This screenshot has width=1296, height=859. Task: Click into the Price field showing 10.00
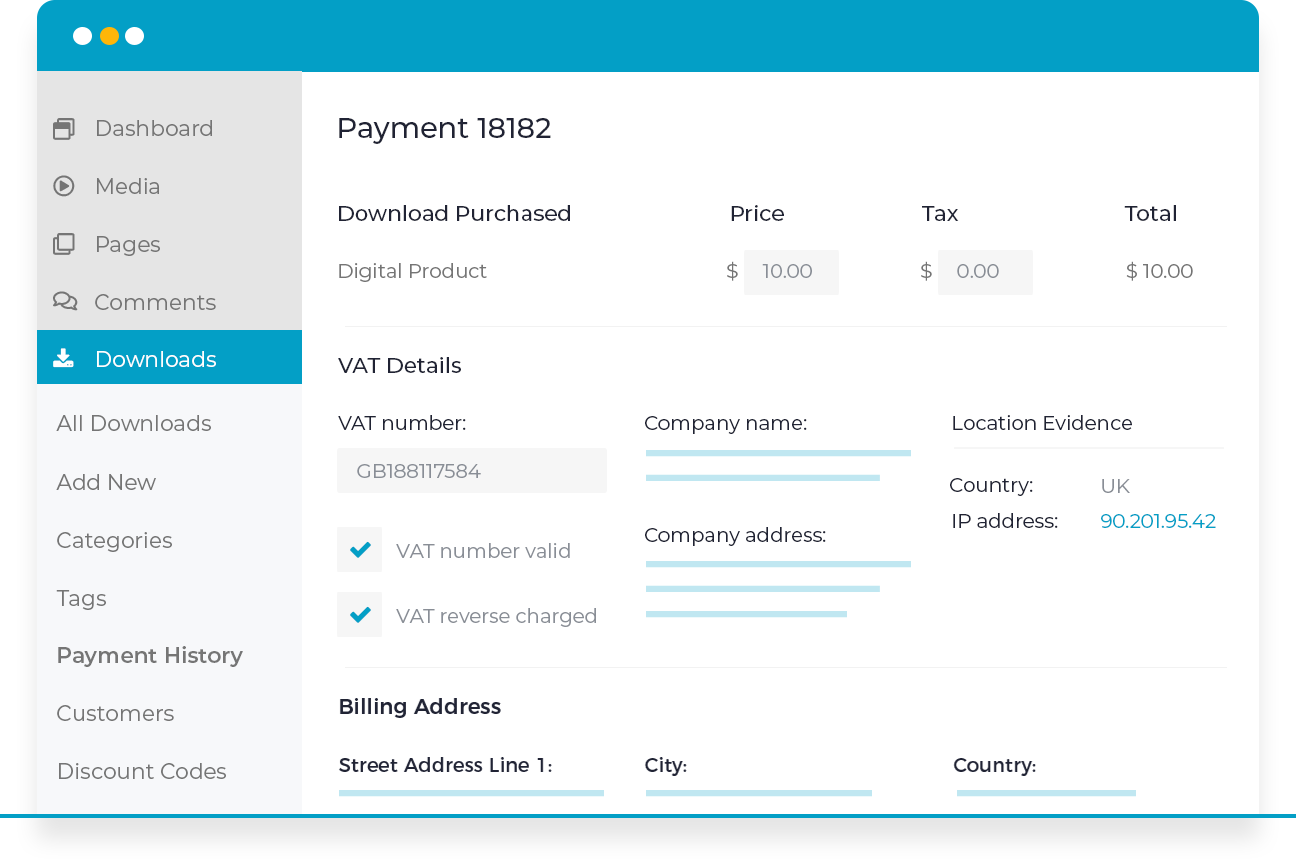click(x=791, y=271)
